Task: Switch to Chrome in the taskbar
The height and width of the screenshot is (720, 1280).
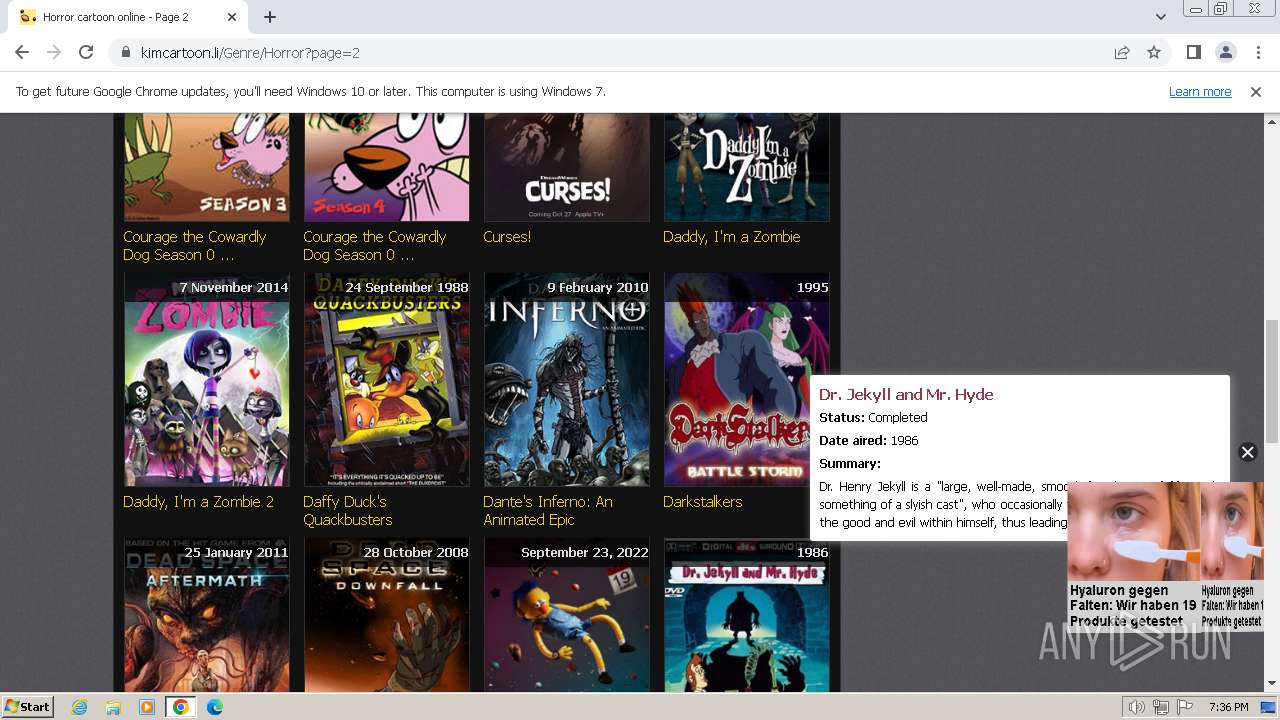Action: click(x=180, y=707)
